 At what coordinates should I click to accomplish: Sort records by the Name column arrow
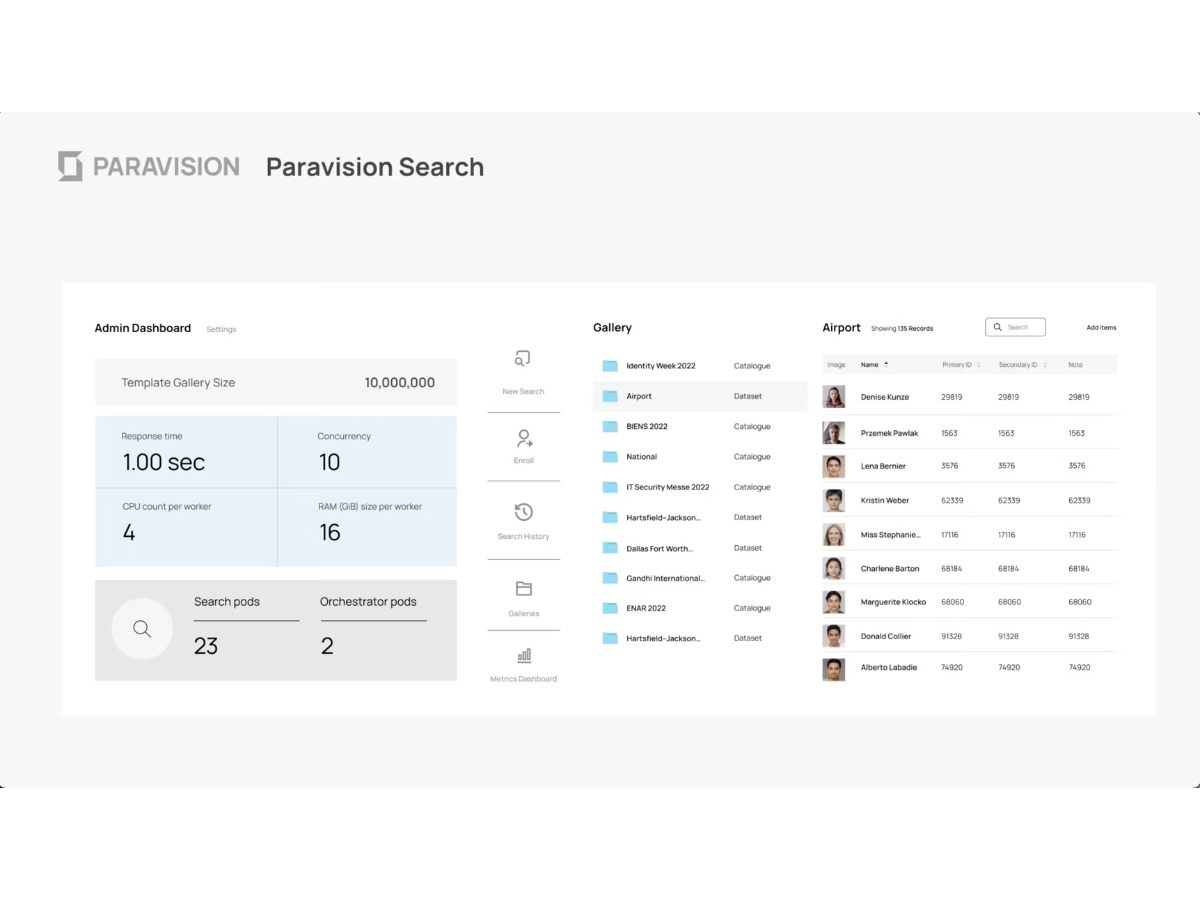886,365
